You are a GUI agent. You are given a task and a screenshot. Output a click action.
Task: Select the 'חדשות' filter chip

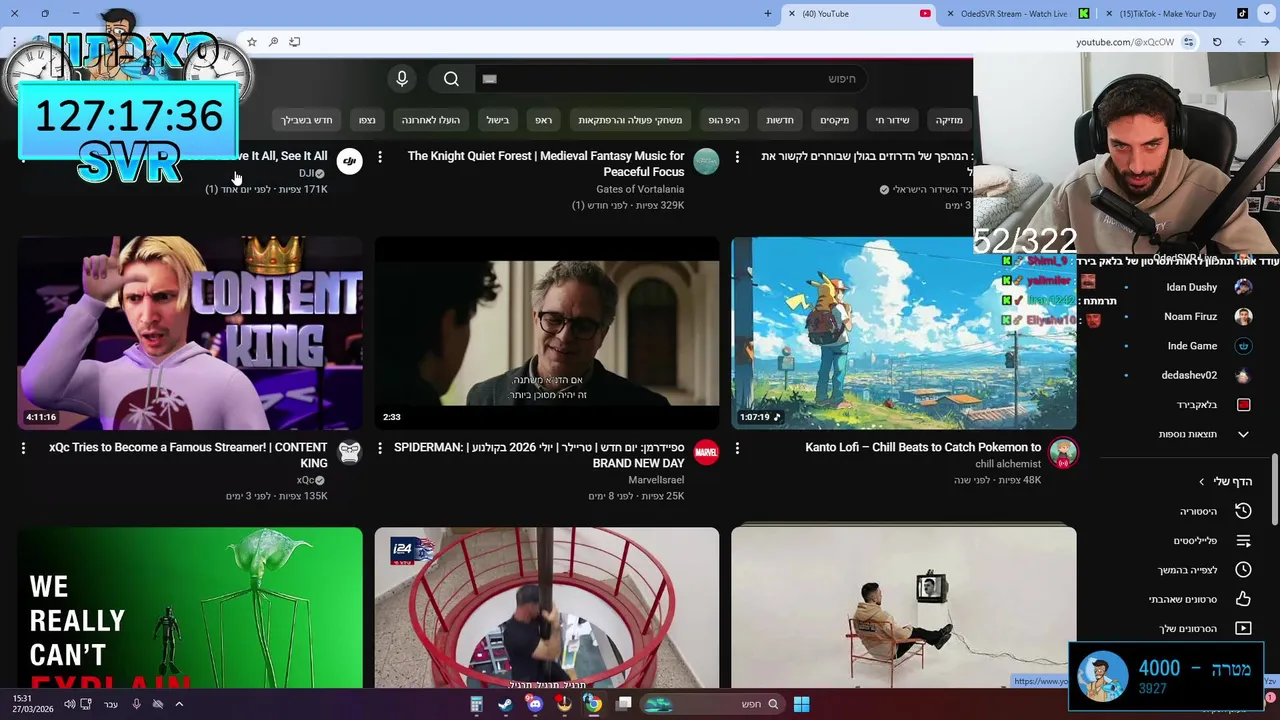780,120
